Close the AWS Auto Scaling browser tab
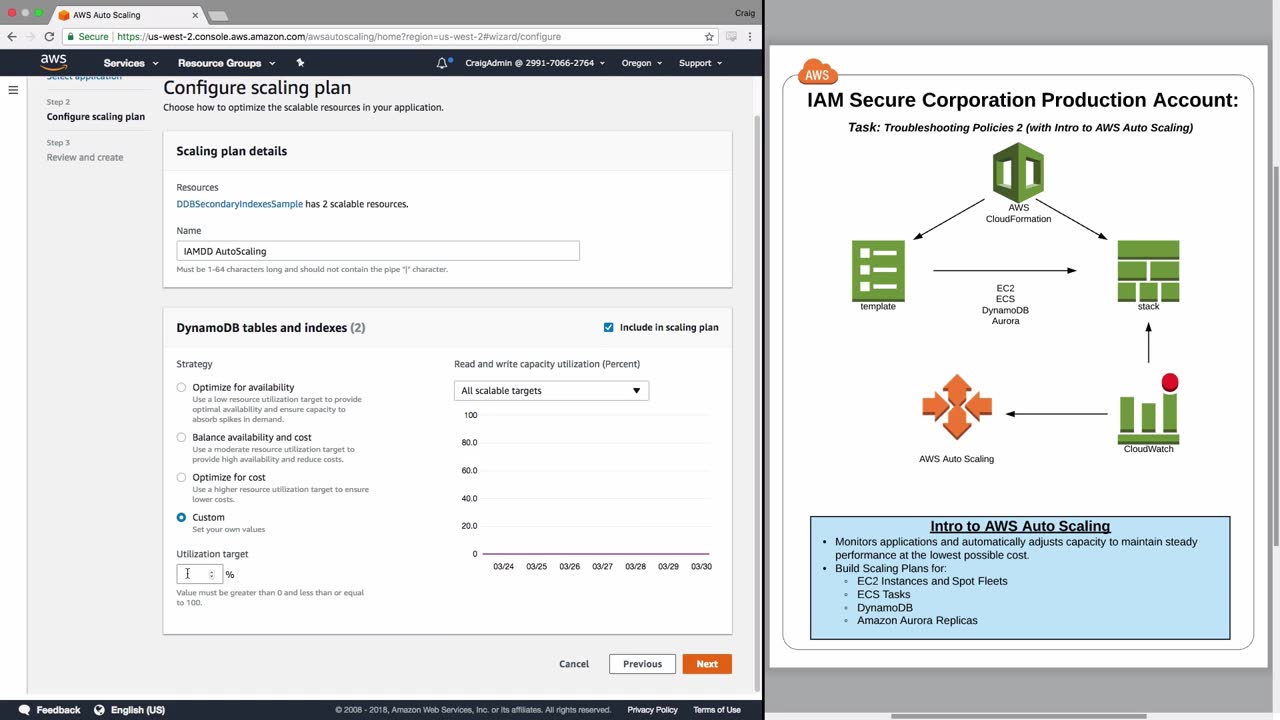The width and height of the screenshot is (1280, 720). pyautogui.click(x=195, y=15)
